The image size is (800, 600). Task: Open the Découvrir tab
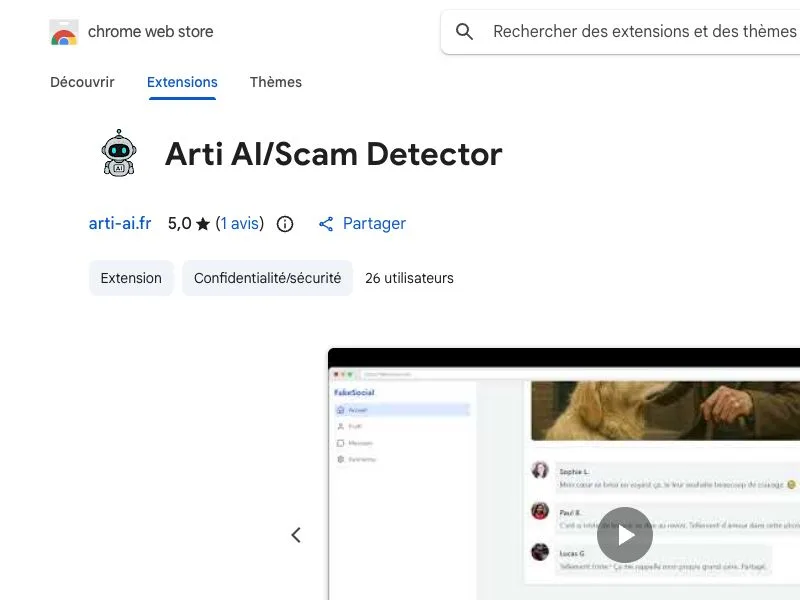pyautogui.click(x=82, y=82)
